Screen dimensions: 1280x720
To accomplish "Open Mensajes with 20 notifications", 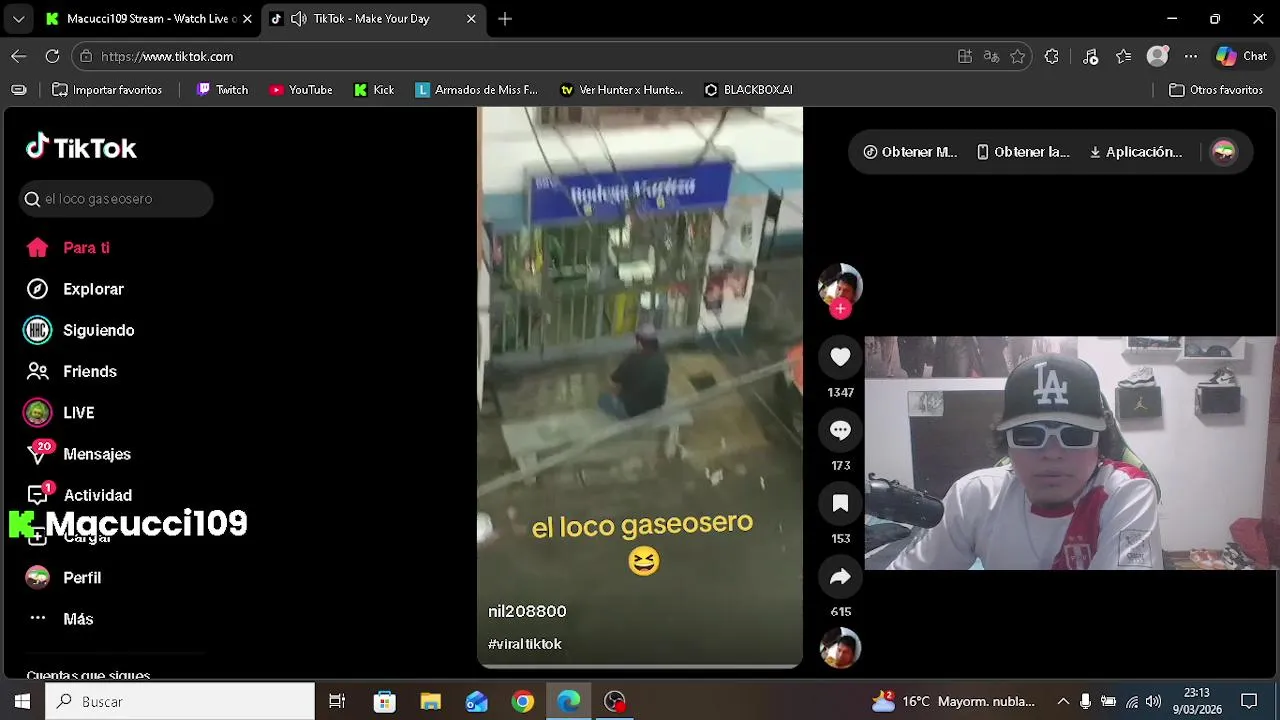I will pyautogui.click(x=78, y=454).
